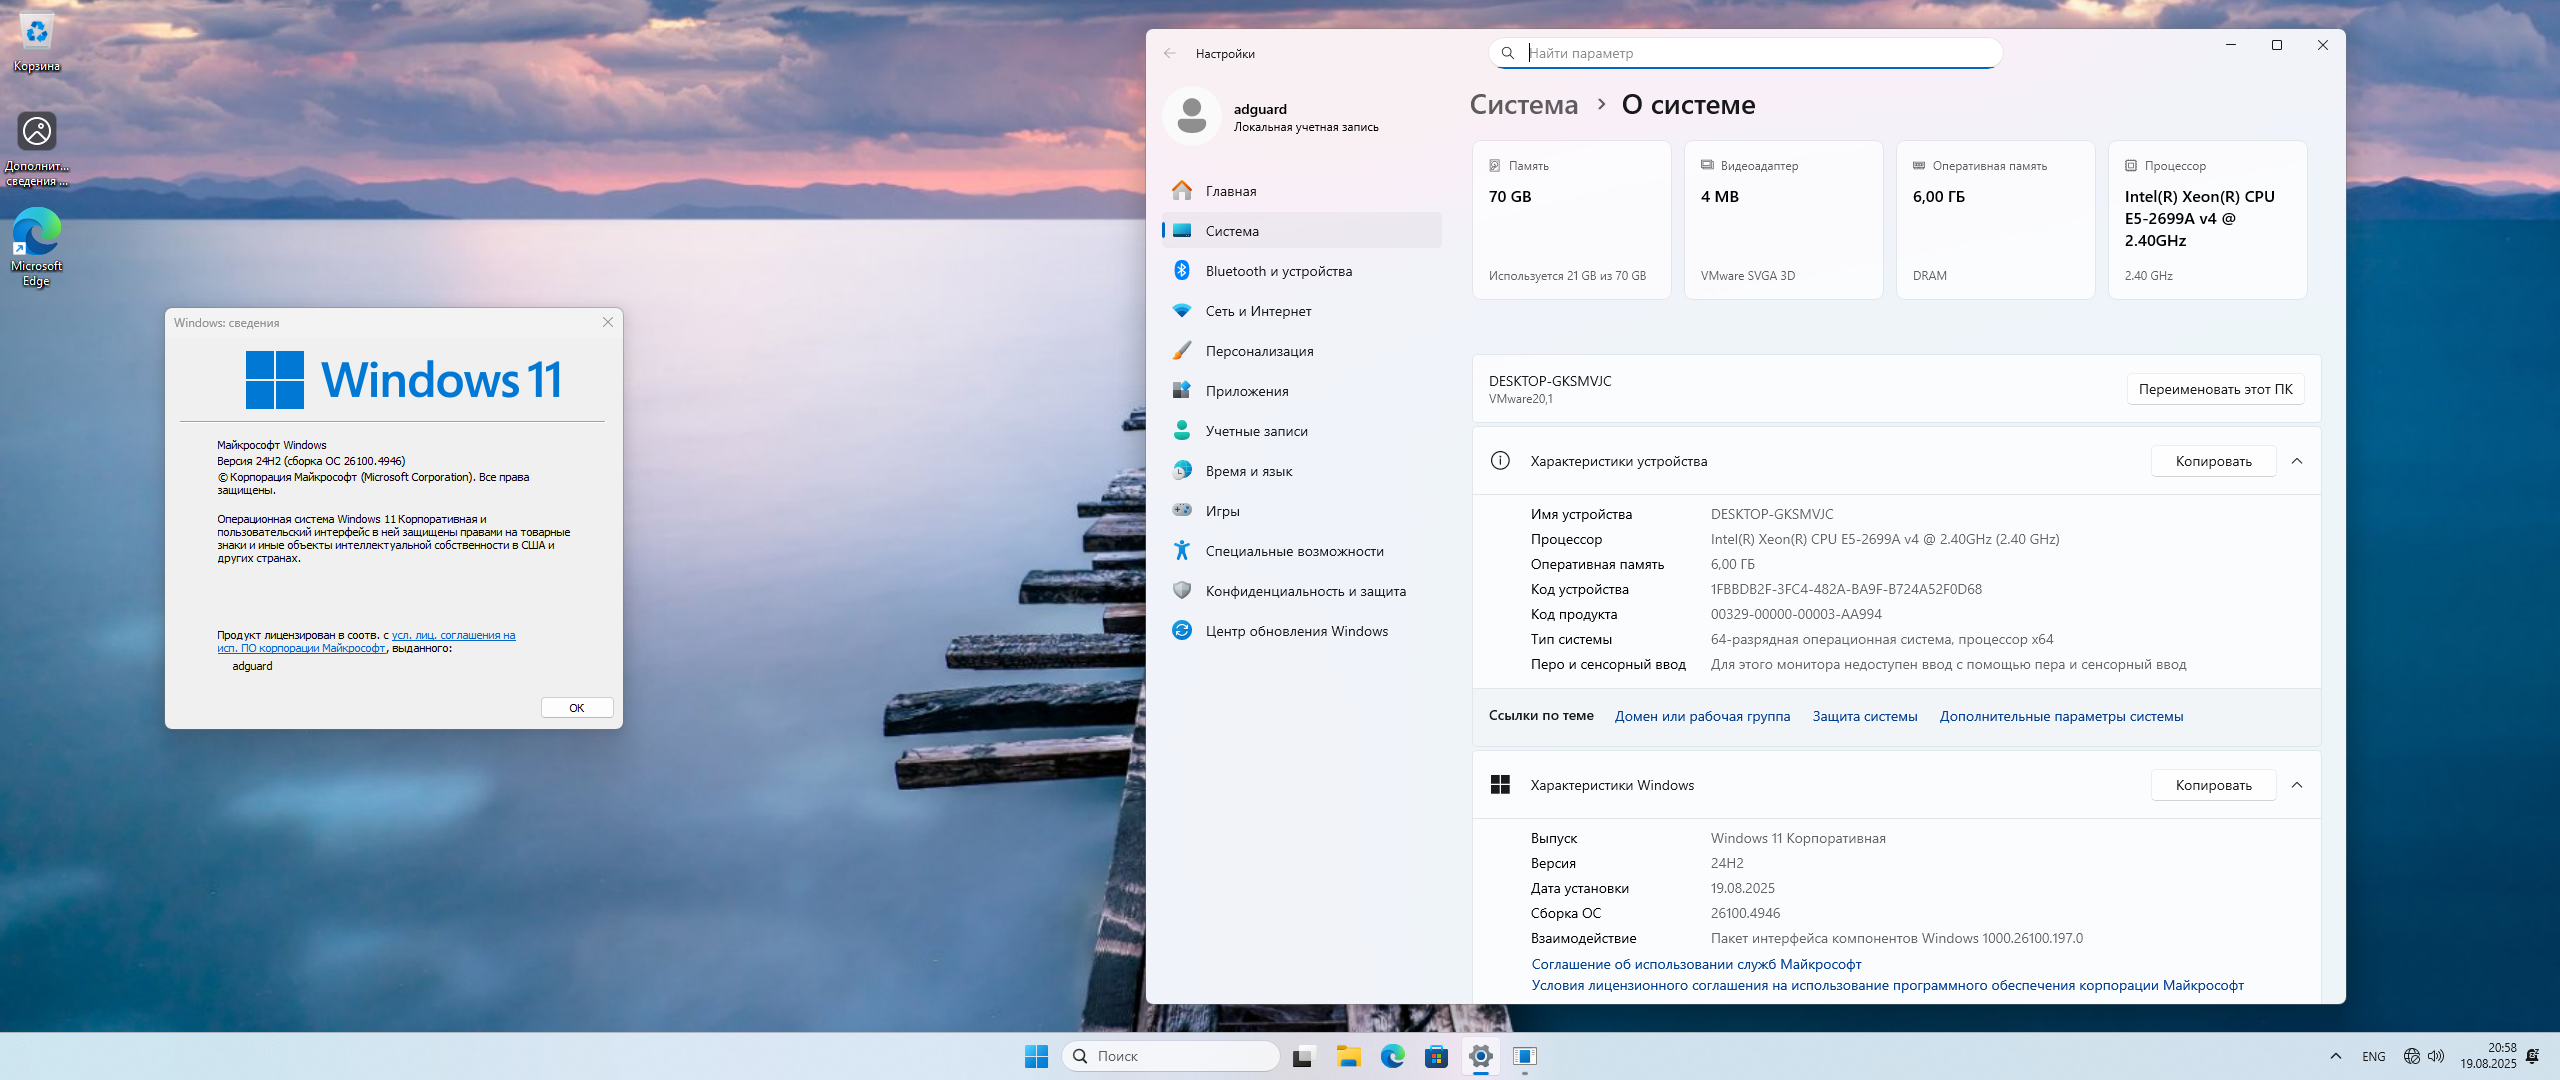Select the Персонализация brush icon
The width and height of the screenshot is (2560, 1080).
(1182, 351)
